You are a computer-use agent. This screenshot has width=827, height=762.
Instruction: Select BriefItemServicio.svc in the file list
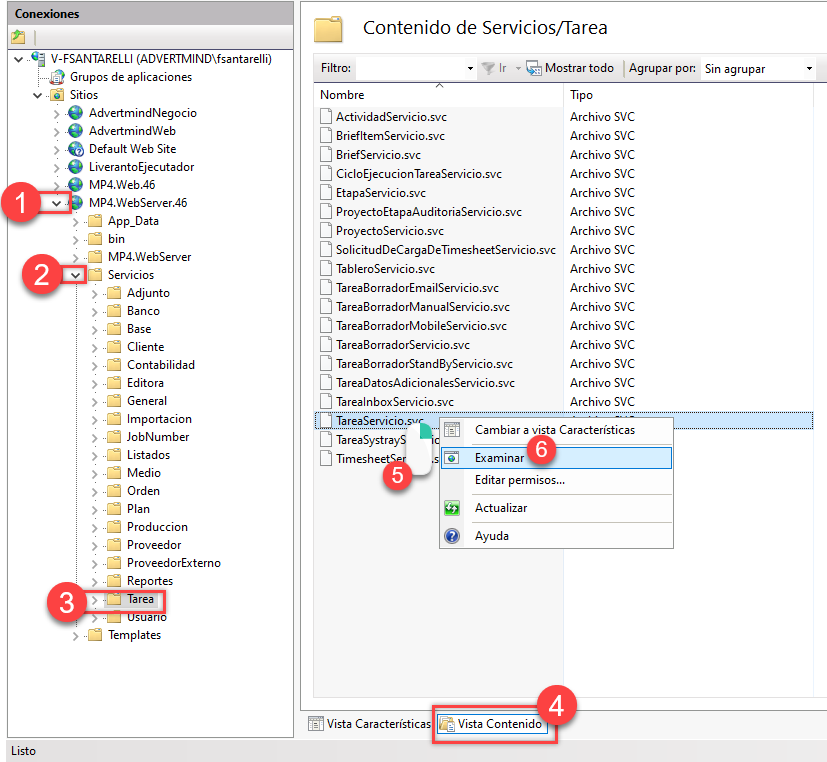click(x=390, y=136)
